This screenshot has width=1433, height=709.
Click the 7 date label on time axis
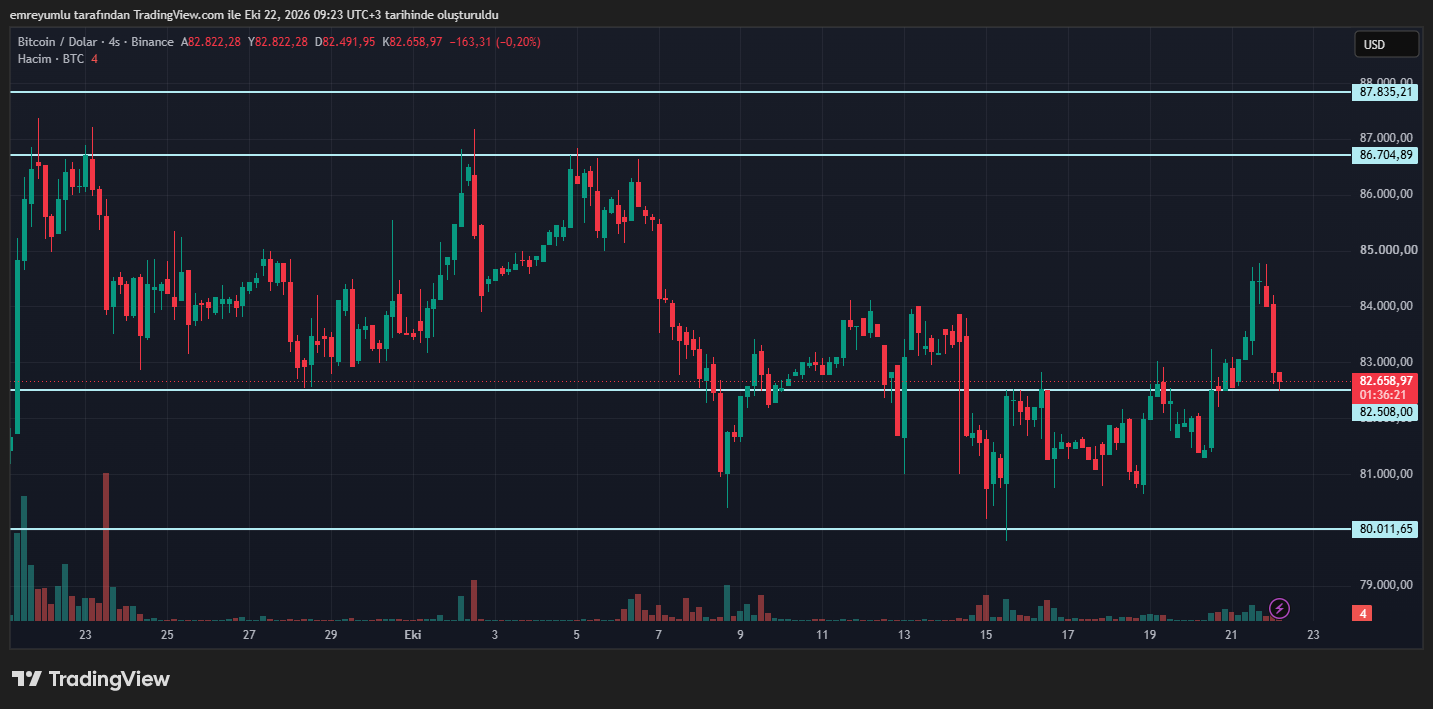[658, 635]
